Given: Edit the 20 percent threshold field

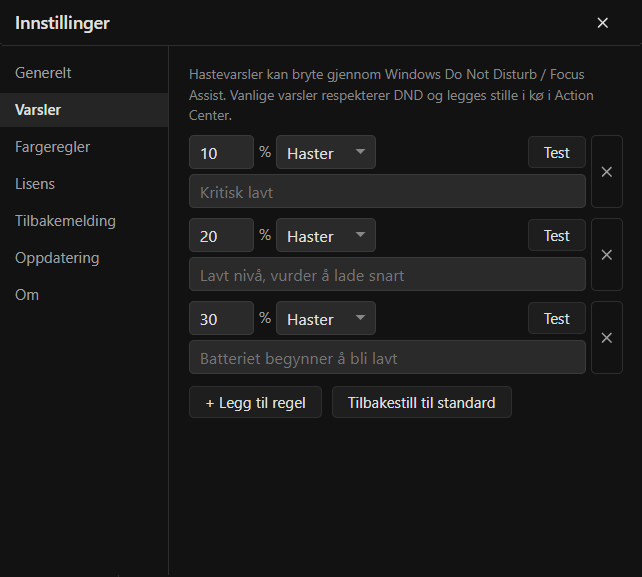Looking at the screenshot, I should pyautogui.click(x=221, y=235).
